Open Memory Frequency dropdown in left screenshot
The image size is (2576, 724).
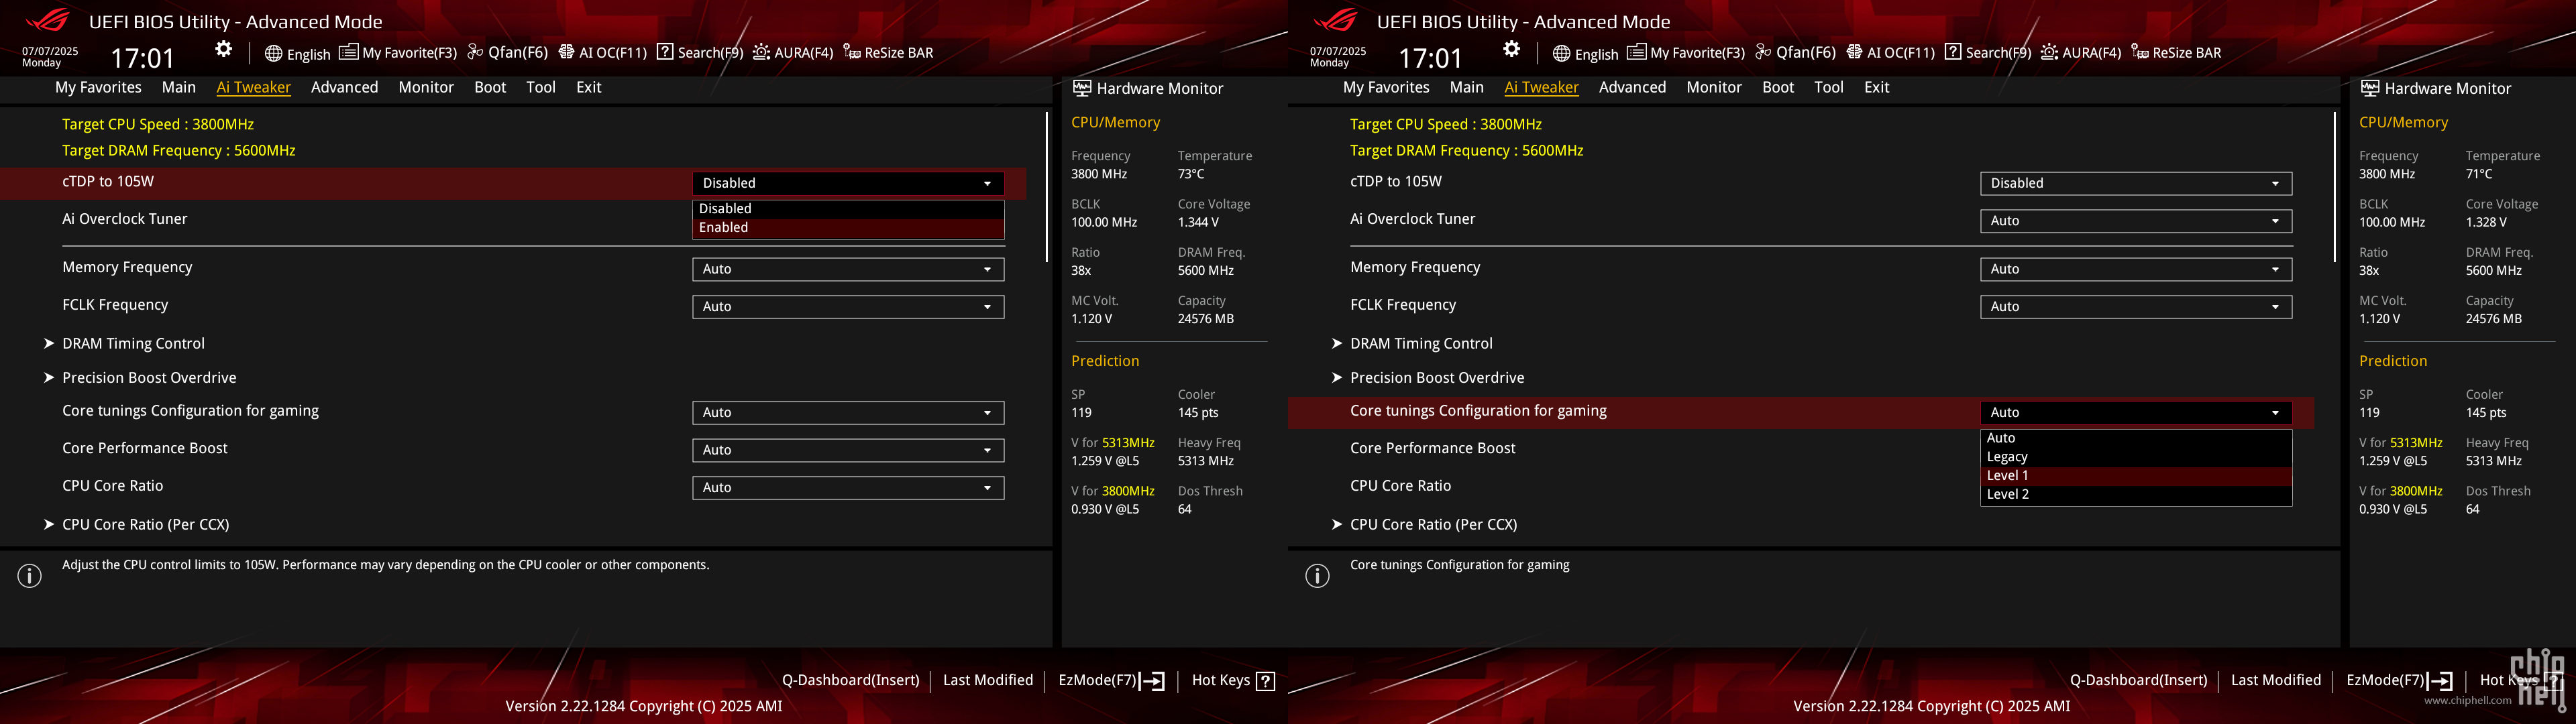click(848, 269)
